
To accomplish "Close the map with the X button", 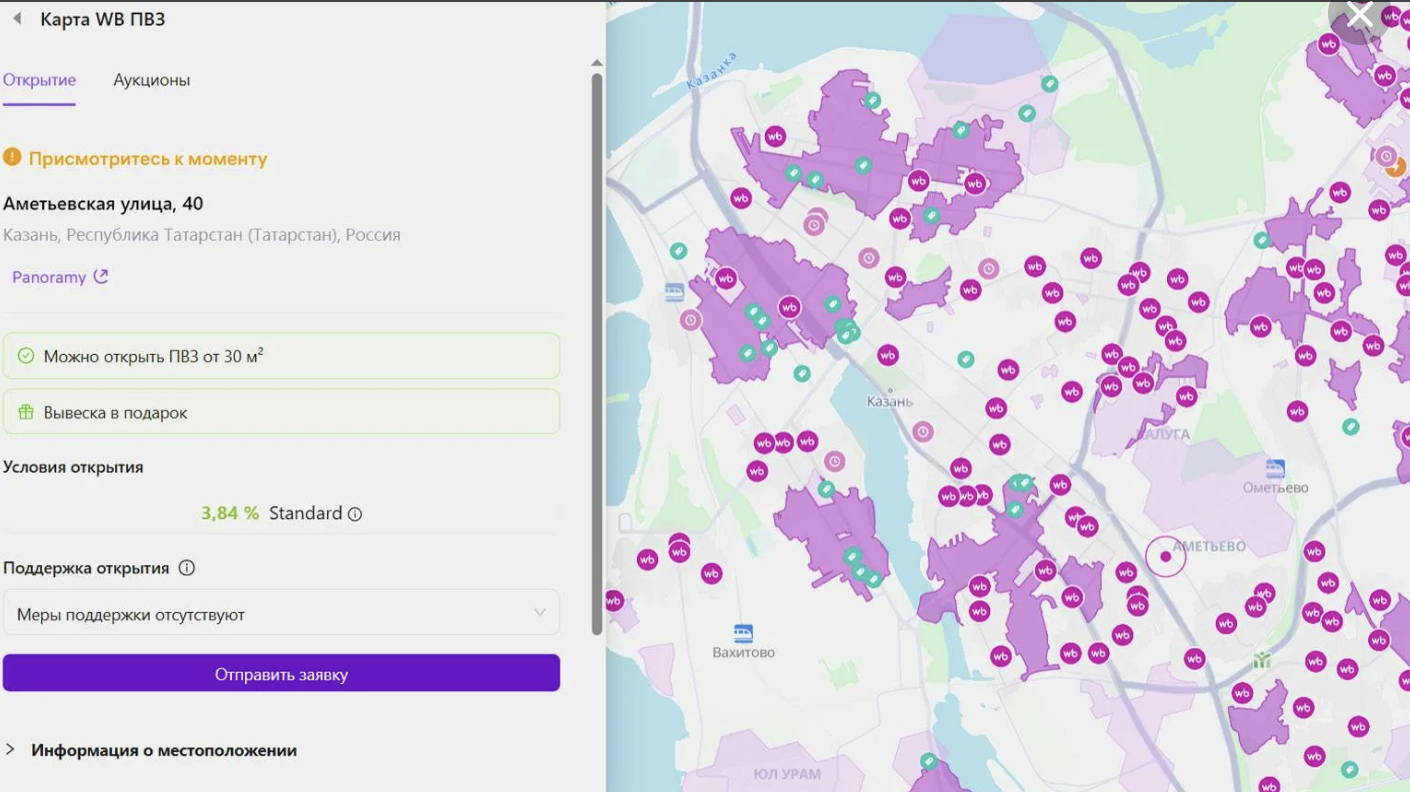I will click(1360, 15).
